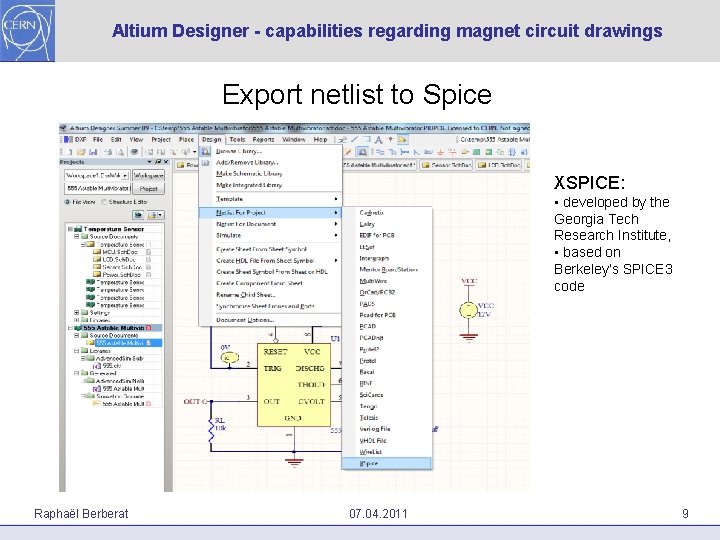Image resolution: width=720 pixels, height=540 pixels.
Task: Click the Project button
Action: click(x=148, y=189)
